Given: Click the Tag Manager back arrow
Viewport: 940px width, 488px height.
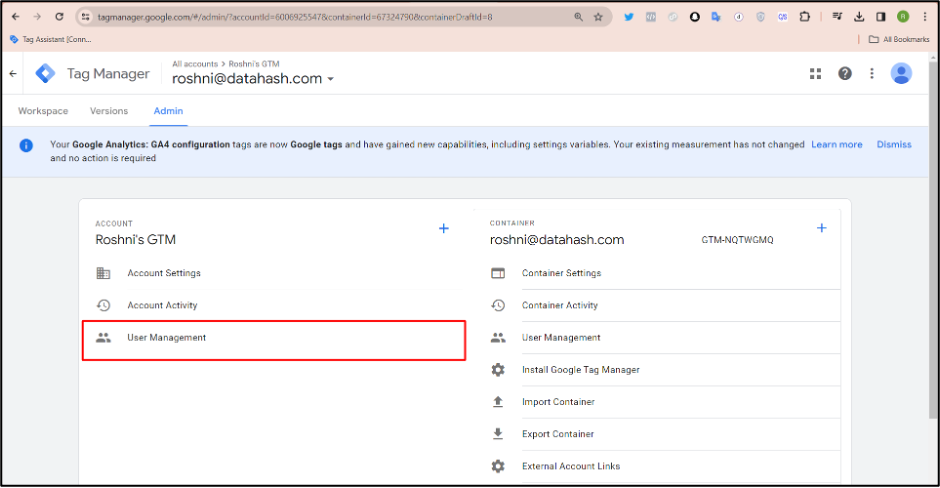Looking at the screenshot, I should (13, 74).
